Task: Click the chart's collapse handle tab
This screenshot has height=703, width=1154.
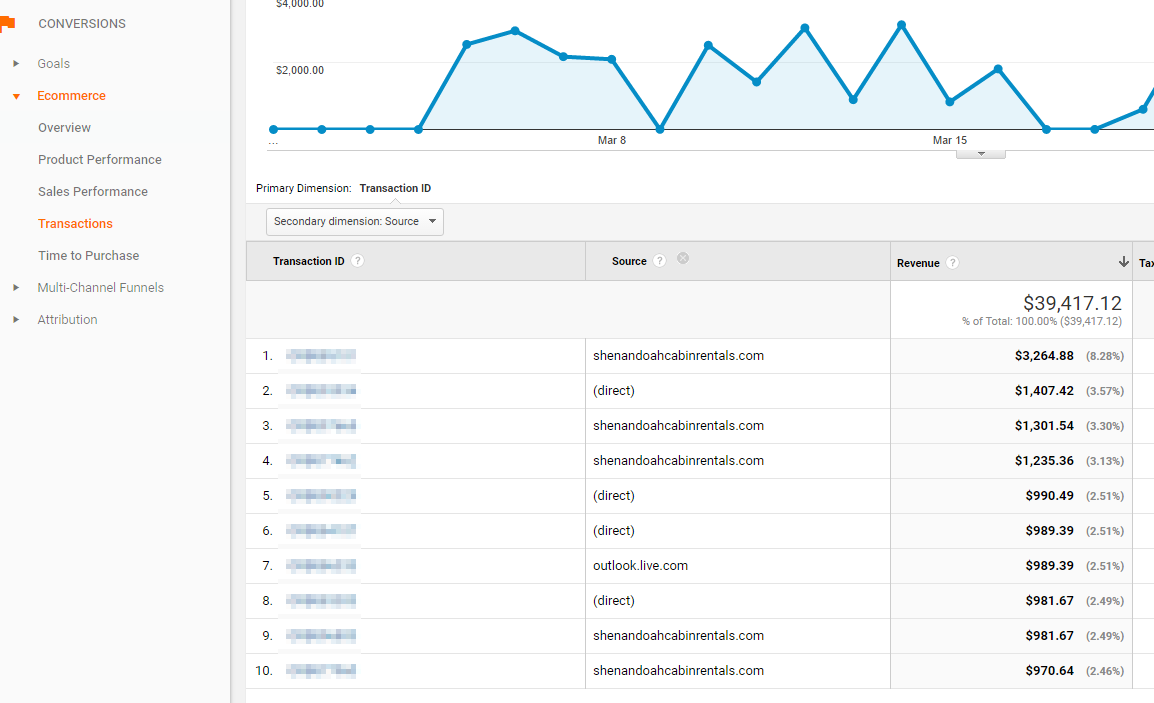Action: (981, 154)
